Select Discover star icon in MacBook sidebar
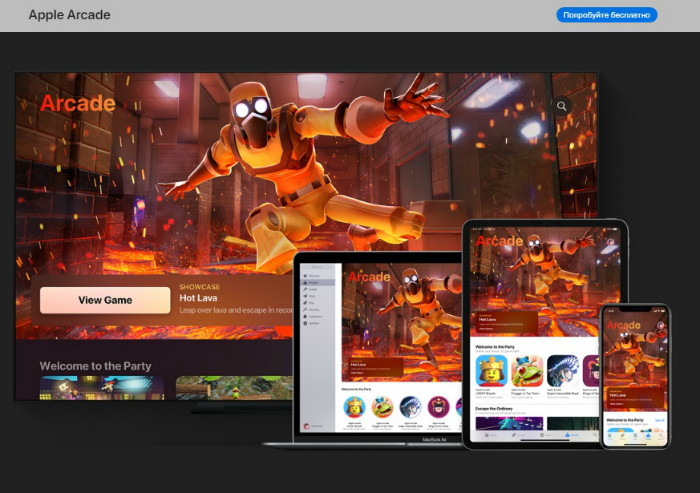The image size is (700, 493). [305, 276]
